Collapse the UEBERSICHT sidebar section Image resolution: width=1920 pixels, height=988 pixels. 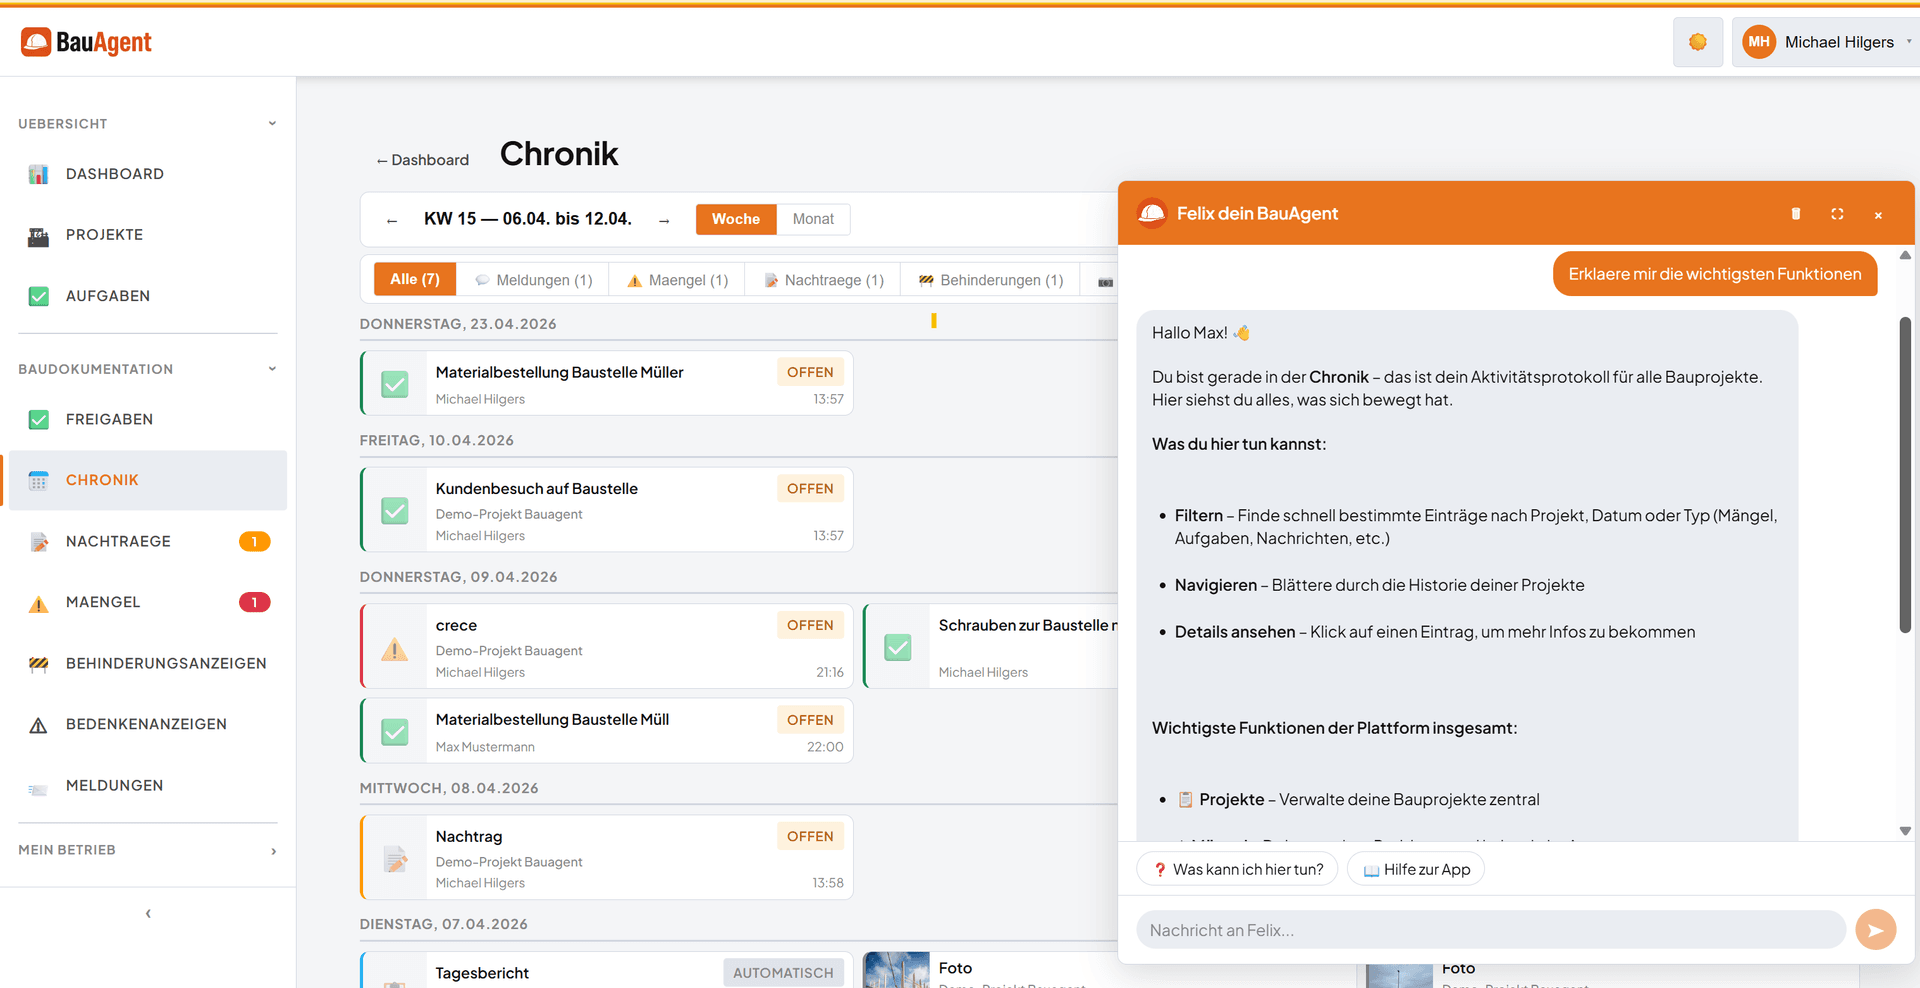[x=272, y=124]
